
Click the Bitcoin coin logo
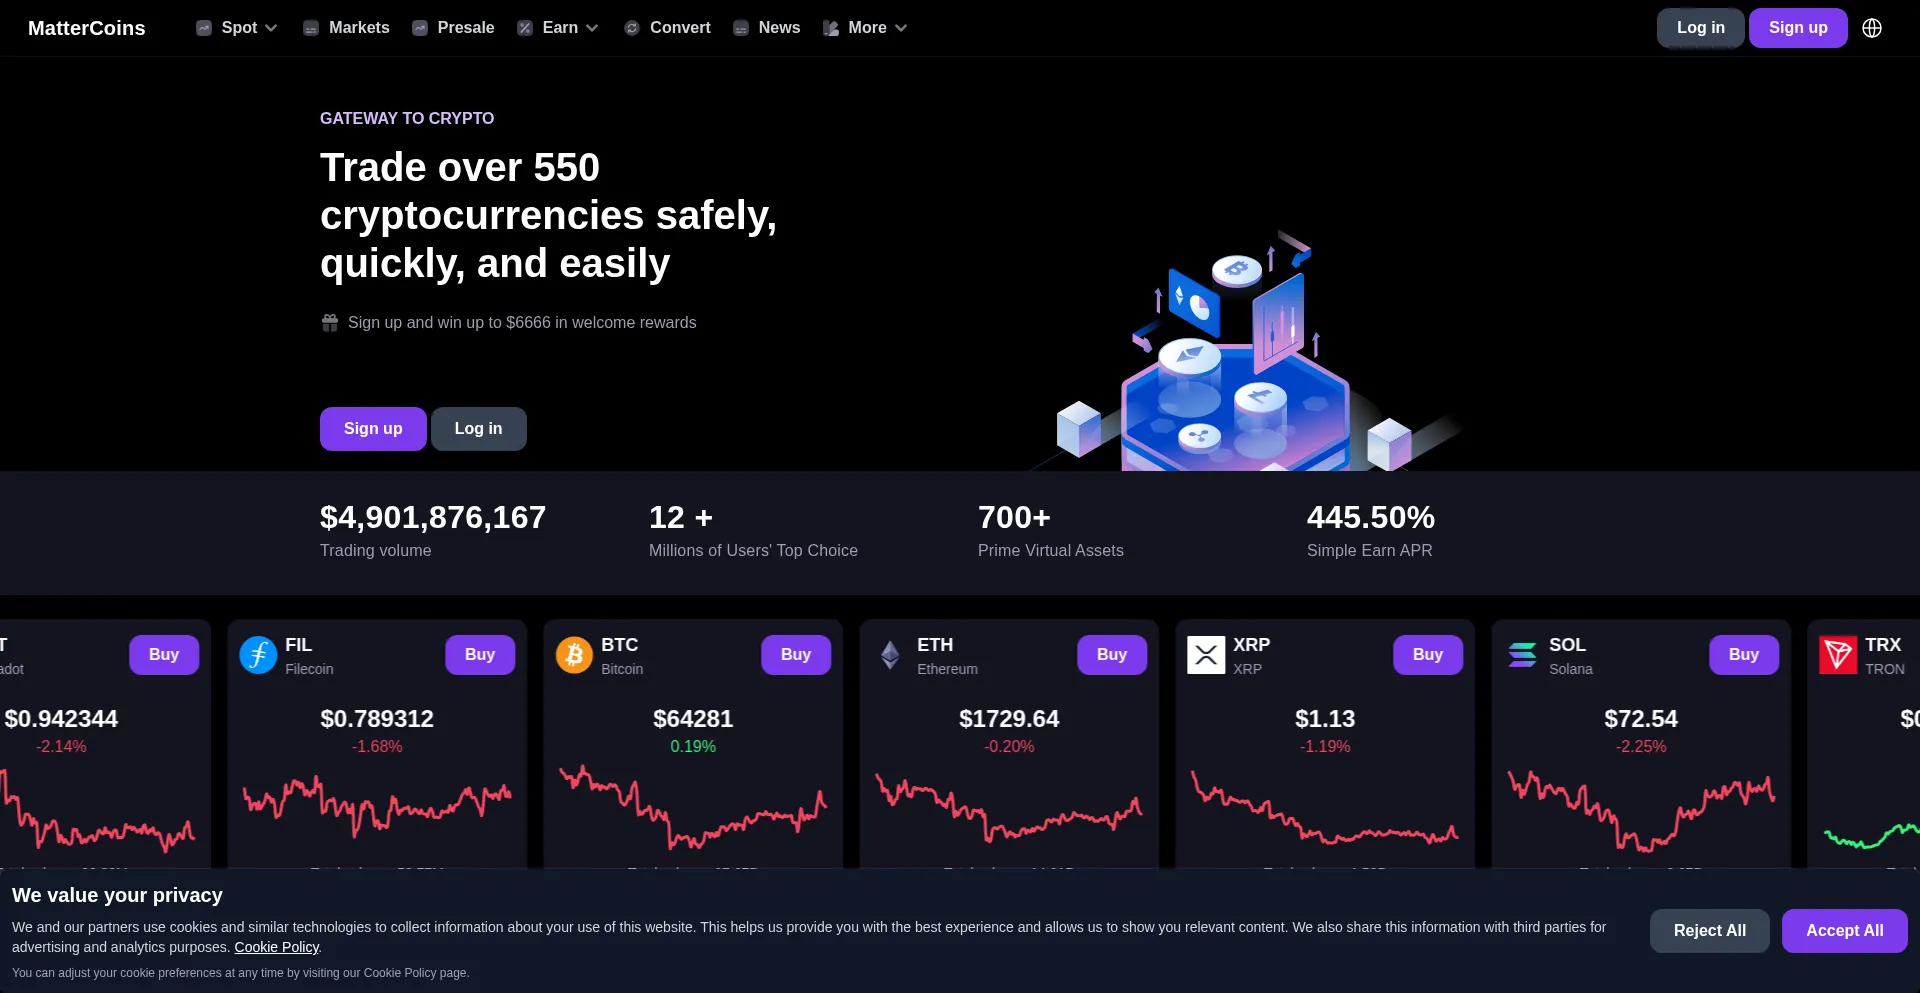(574, 655)
